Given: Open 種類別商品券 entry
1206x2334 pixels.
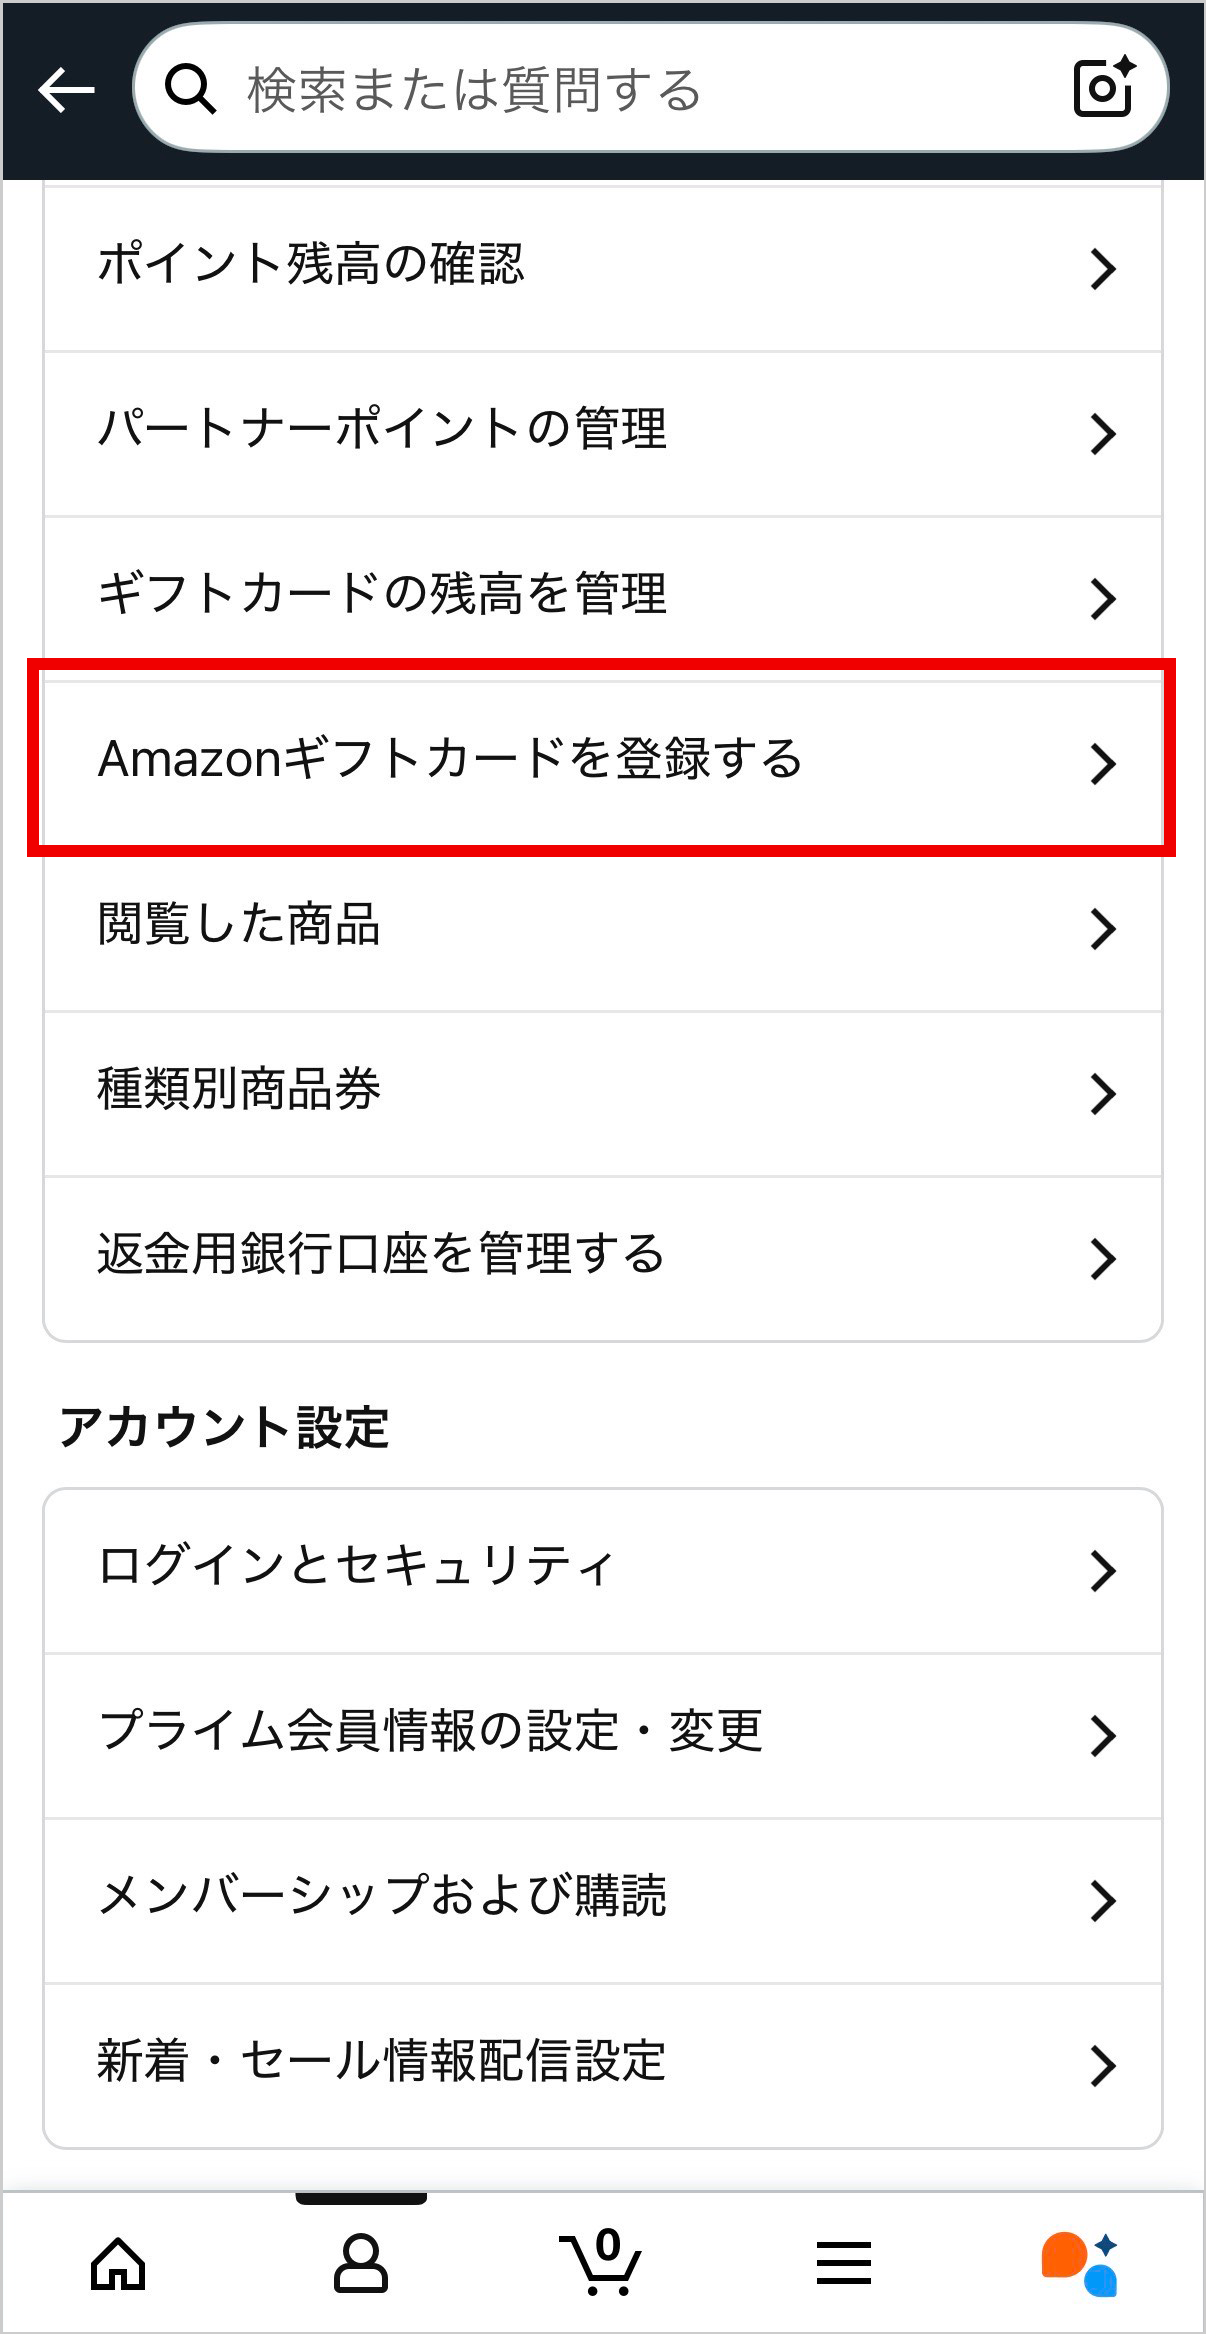Looking at the screenshot, I should point(600,1092).
